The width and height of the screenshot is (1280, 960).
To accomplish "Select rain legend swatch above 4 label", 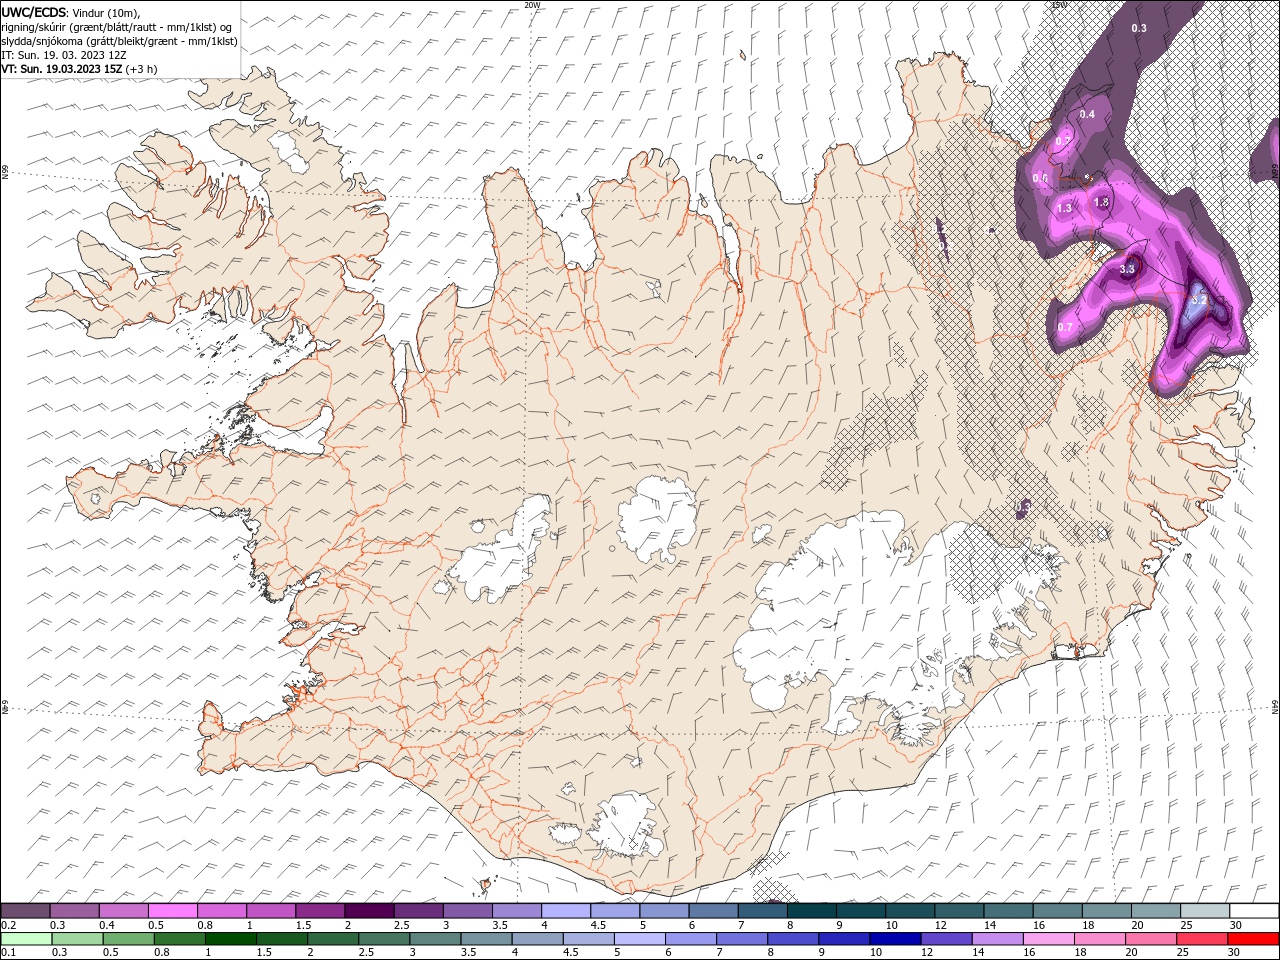I will click(x=536, y=938).
